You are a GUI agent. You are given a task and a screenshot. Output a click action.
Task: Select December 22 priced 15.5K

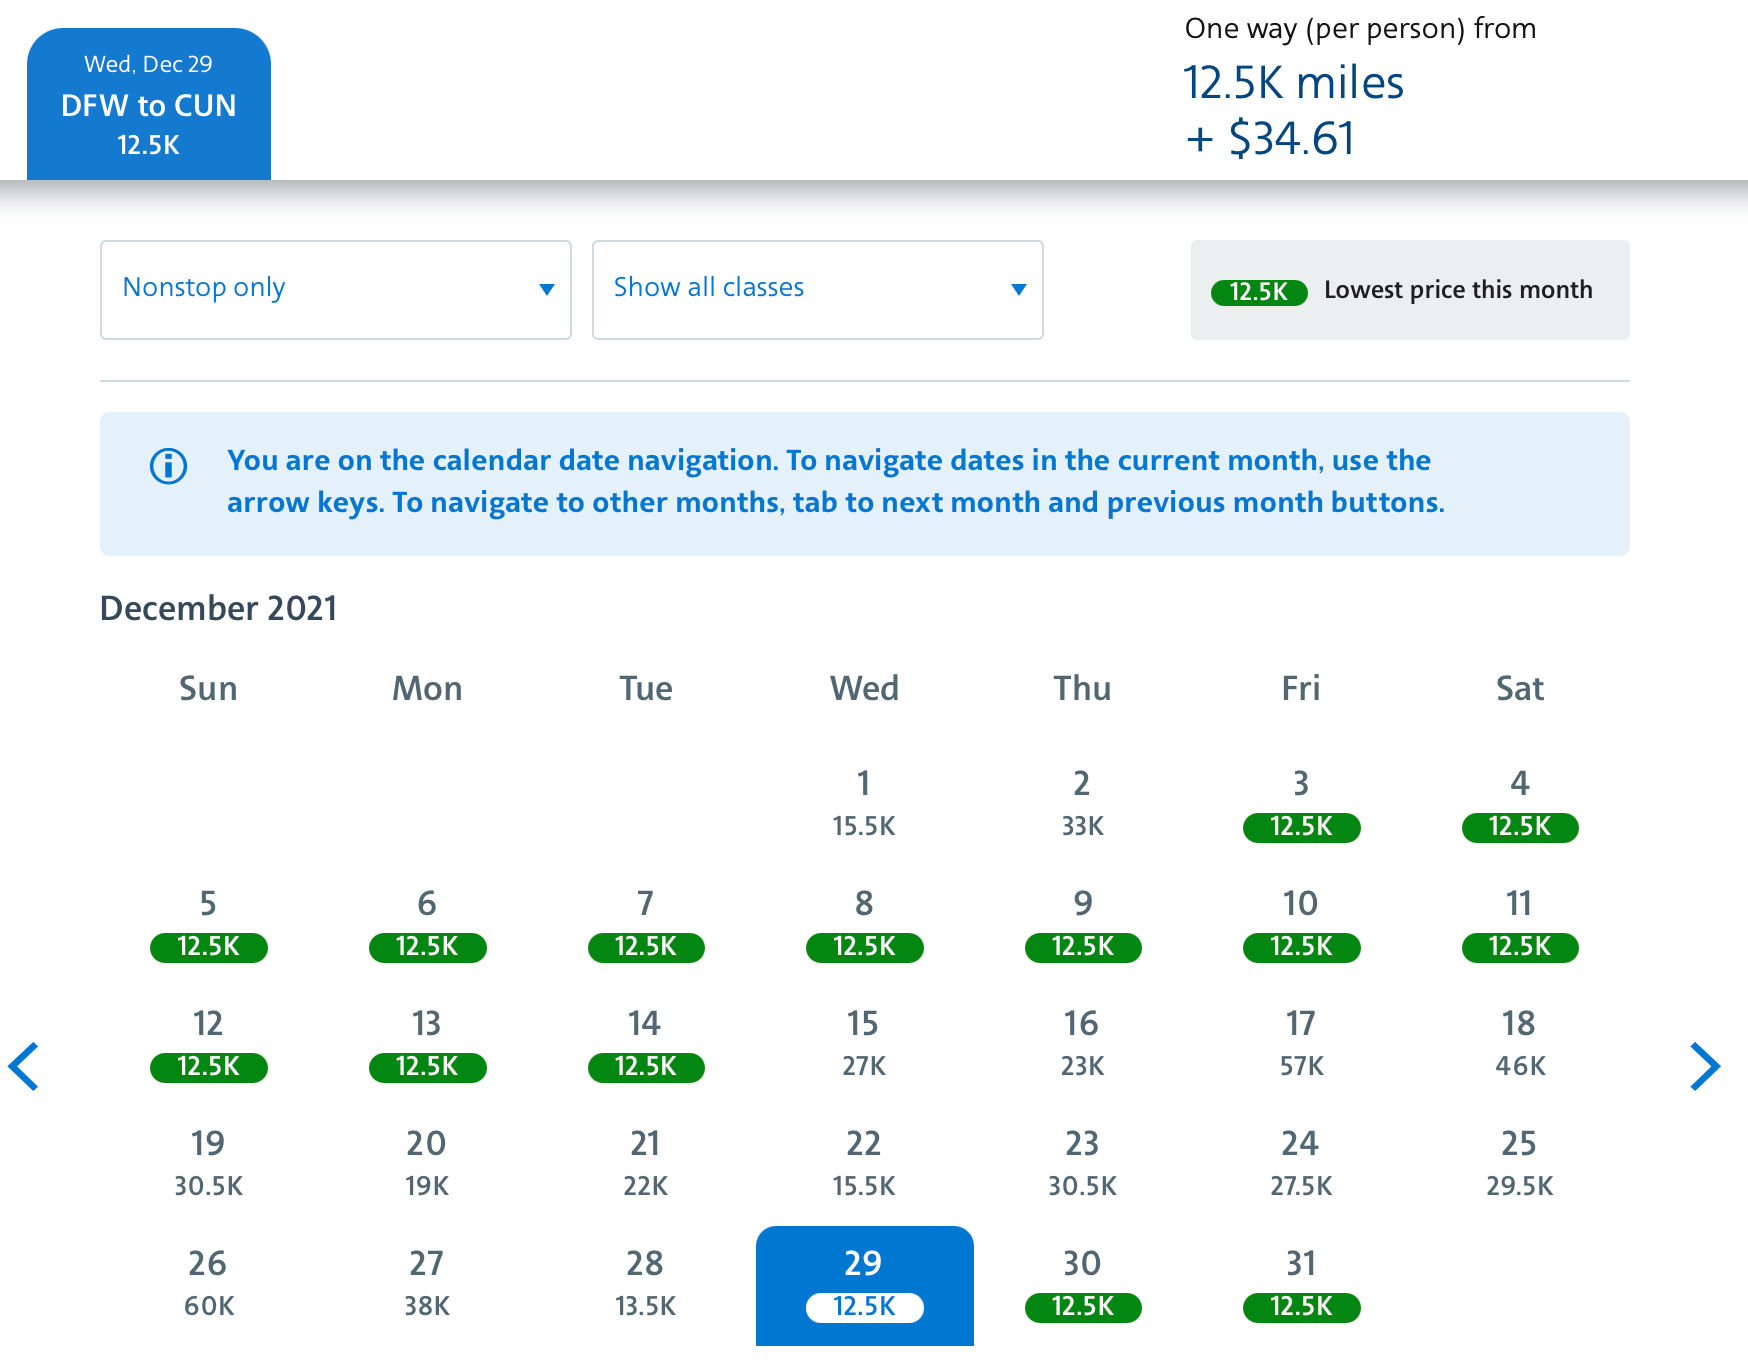coord(864,1164)
